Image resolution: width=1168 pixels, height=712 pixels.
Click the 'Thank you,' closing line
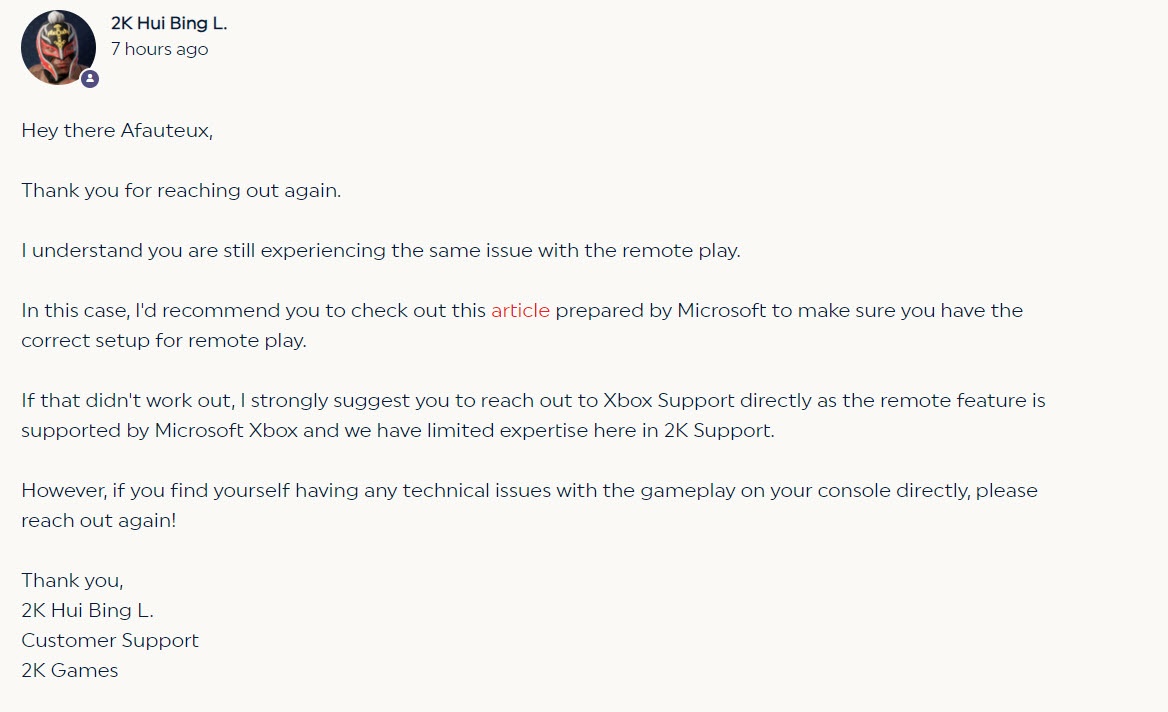pos(72,581)
